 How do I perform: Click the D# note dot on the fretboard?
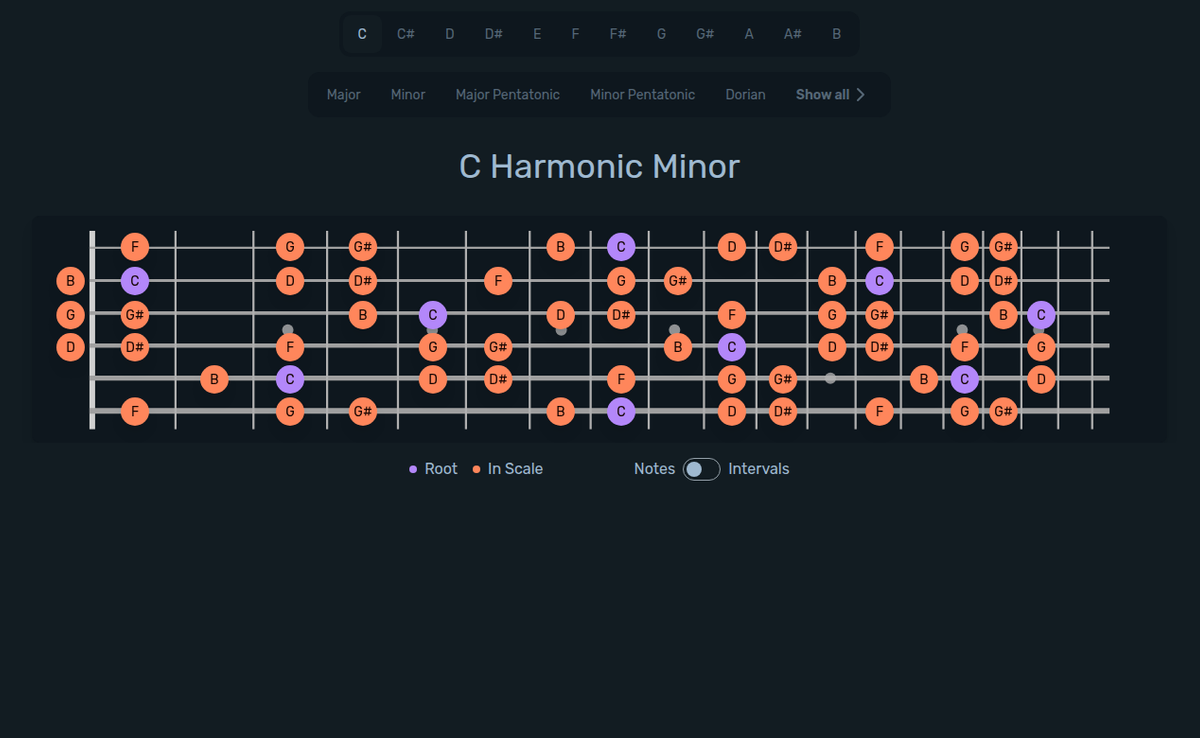[134, 347]
